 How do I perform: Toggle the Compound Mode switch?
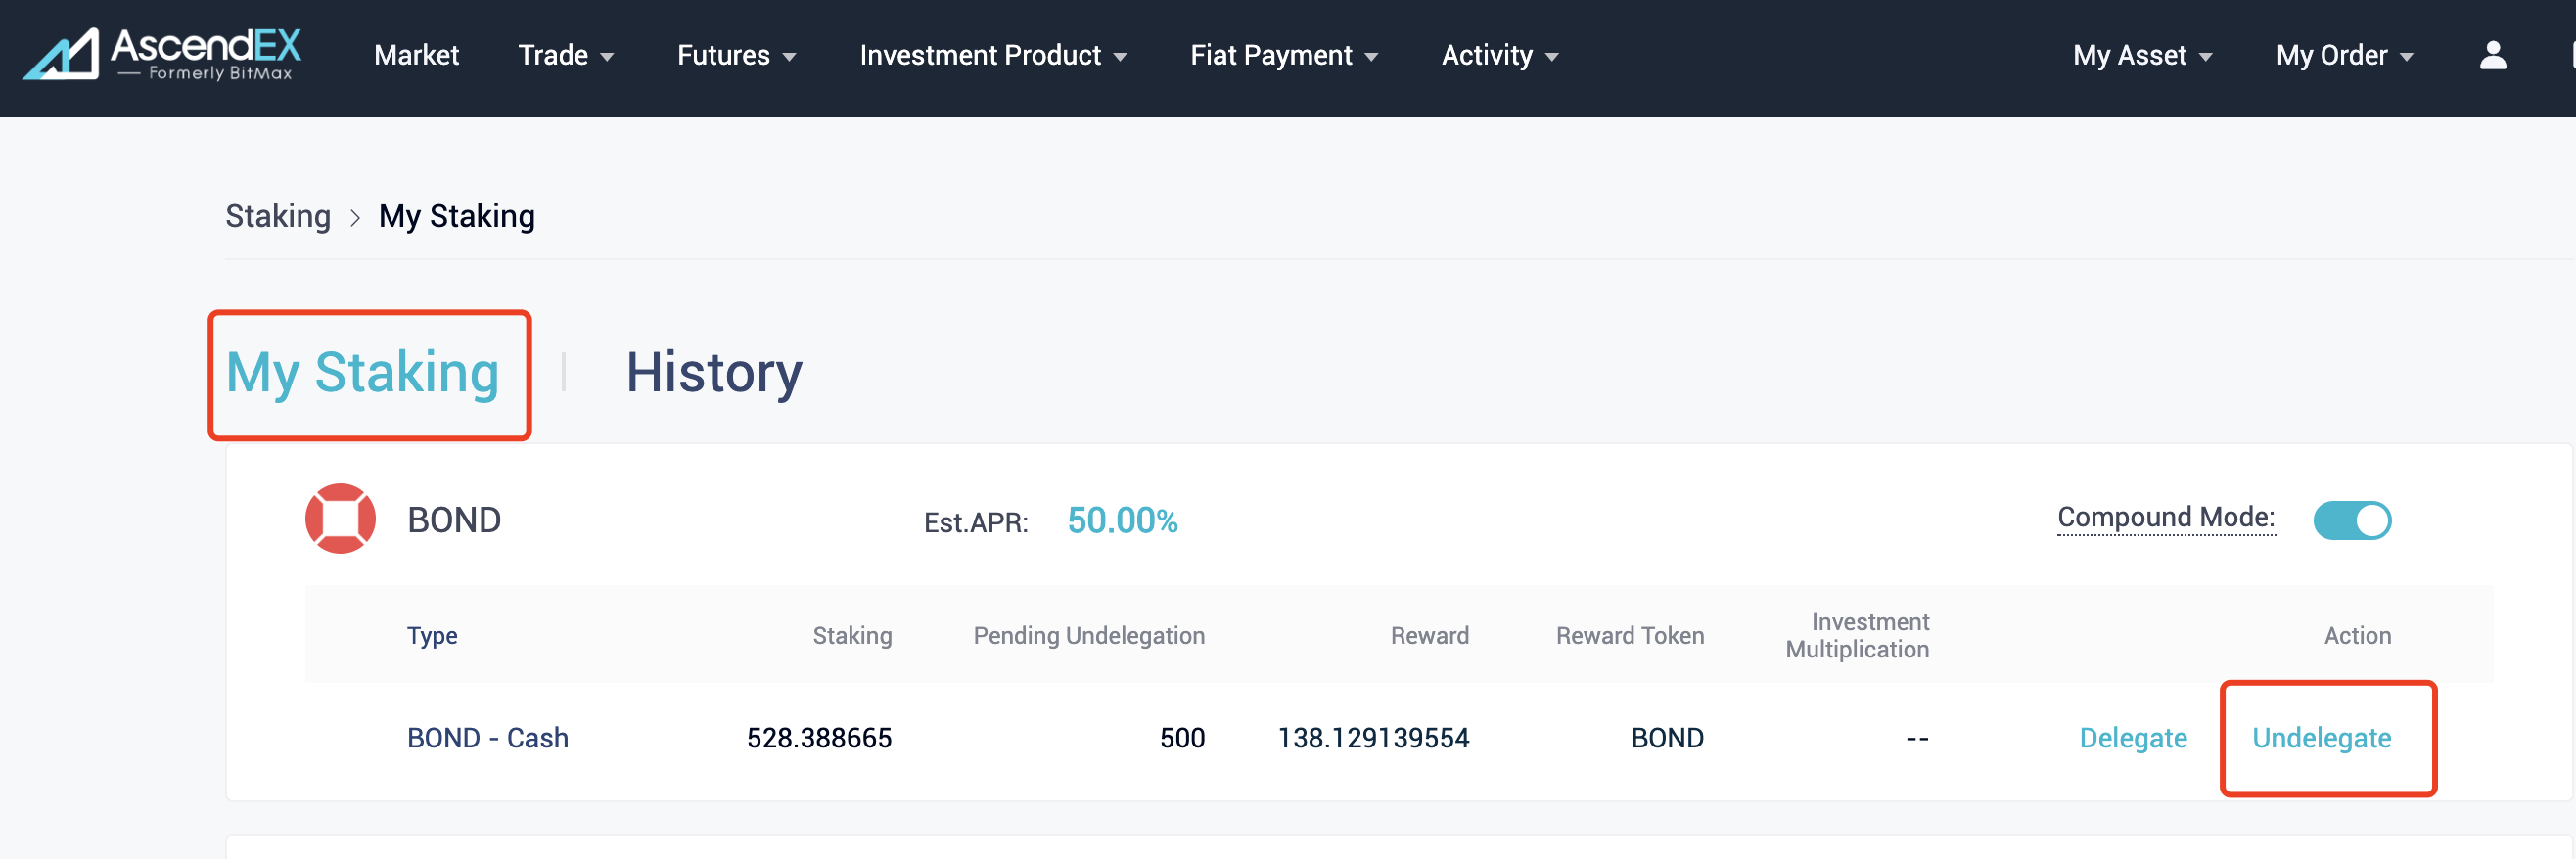[x=2351, y=520]
